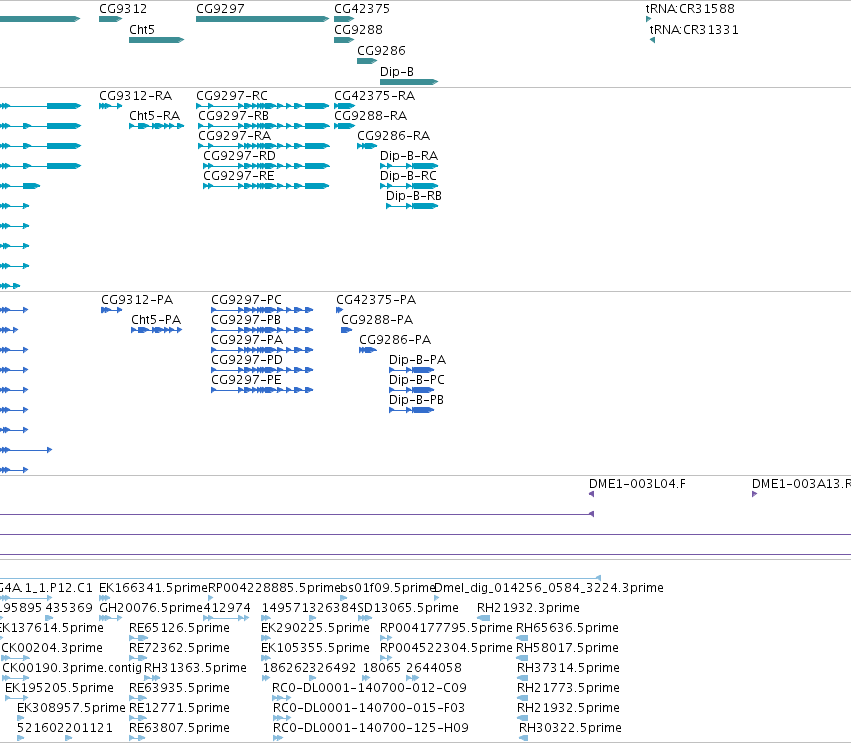Click the CG42375 gene label

pyautogui.click(x=362, y=9)
